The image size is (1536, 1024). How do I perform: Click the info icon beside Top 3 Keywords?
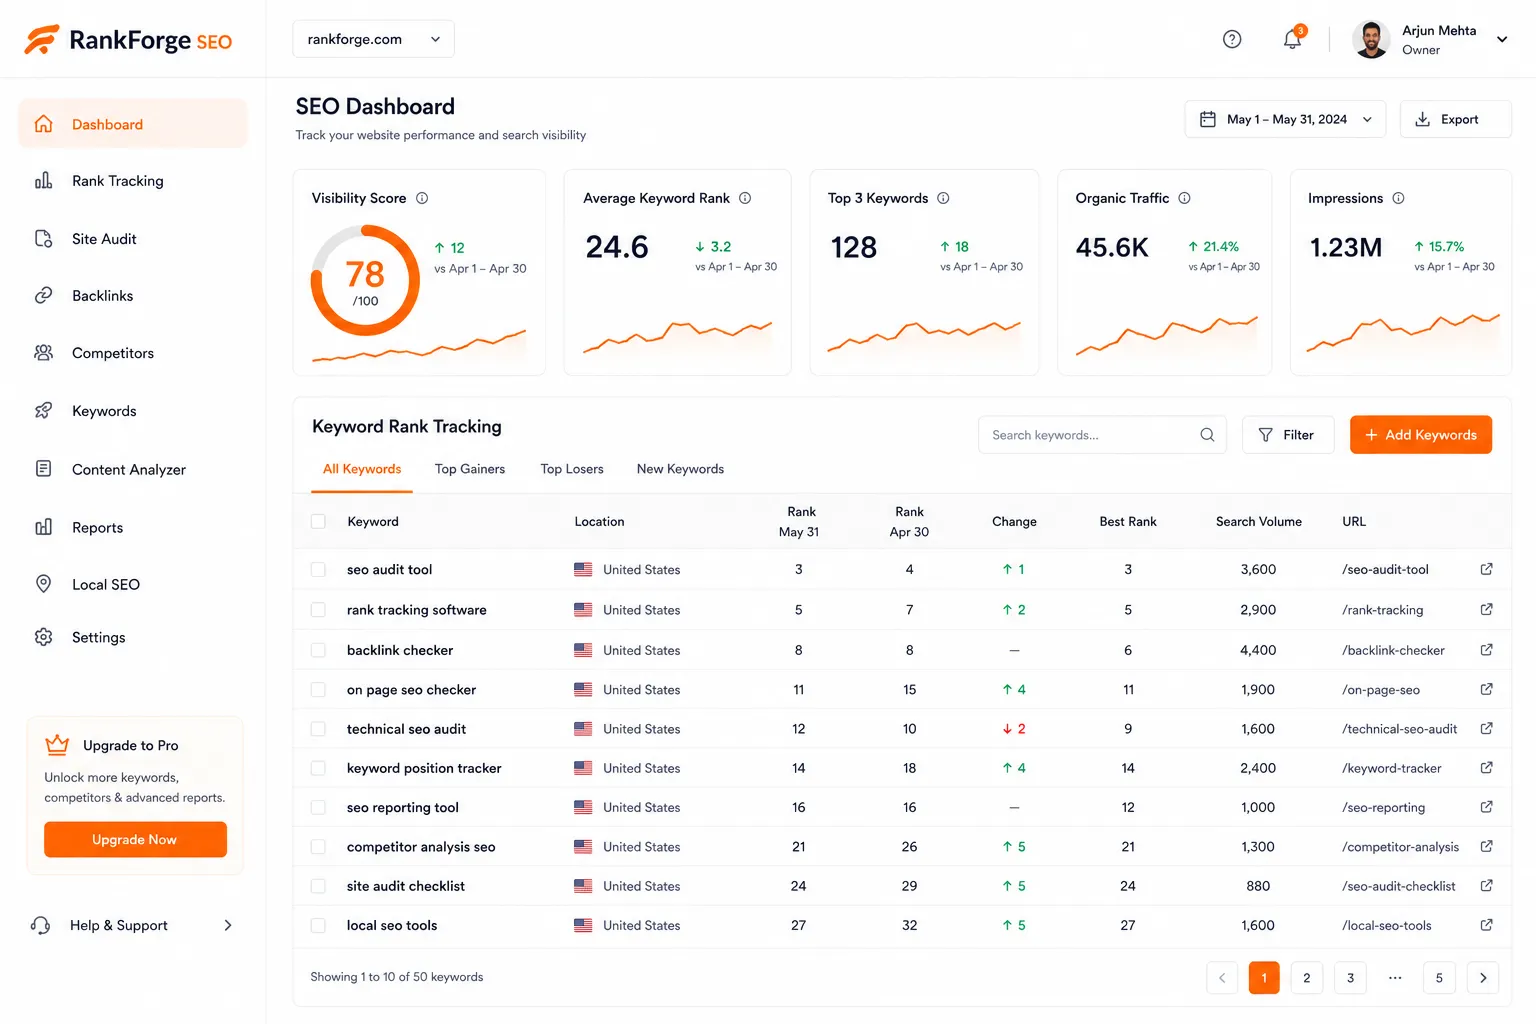click(943, 198)
